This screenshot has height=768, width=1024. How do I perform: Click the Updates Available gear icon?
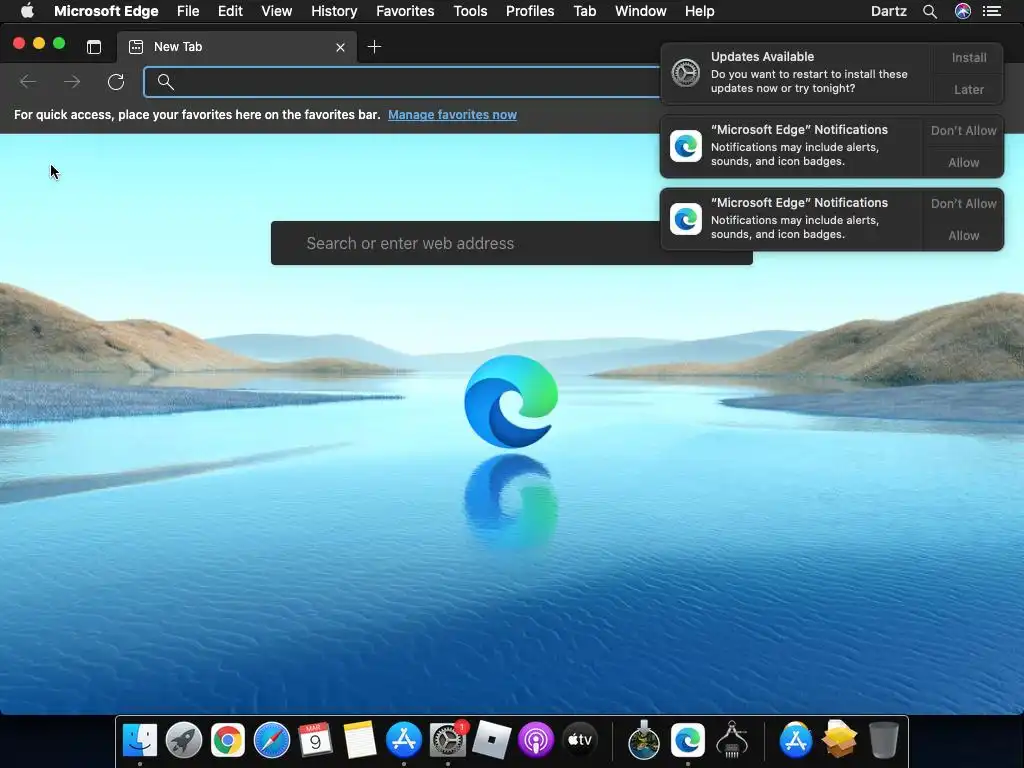[686, 72]
